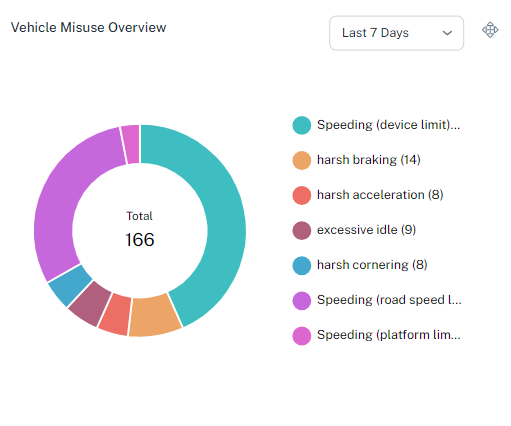Click the pink platform limit legend dot
The image size is (511, 426).
click(x=302, y=335)
